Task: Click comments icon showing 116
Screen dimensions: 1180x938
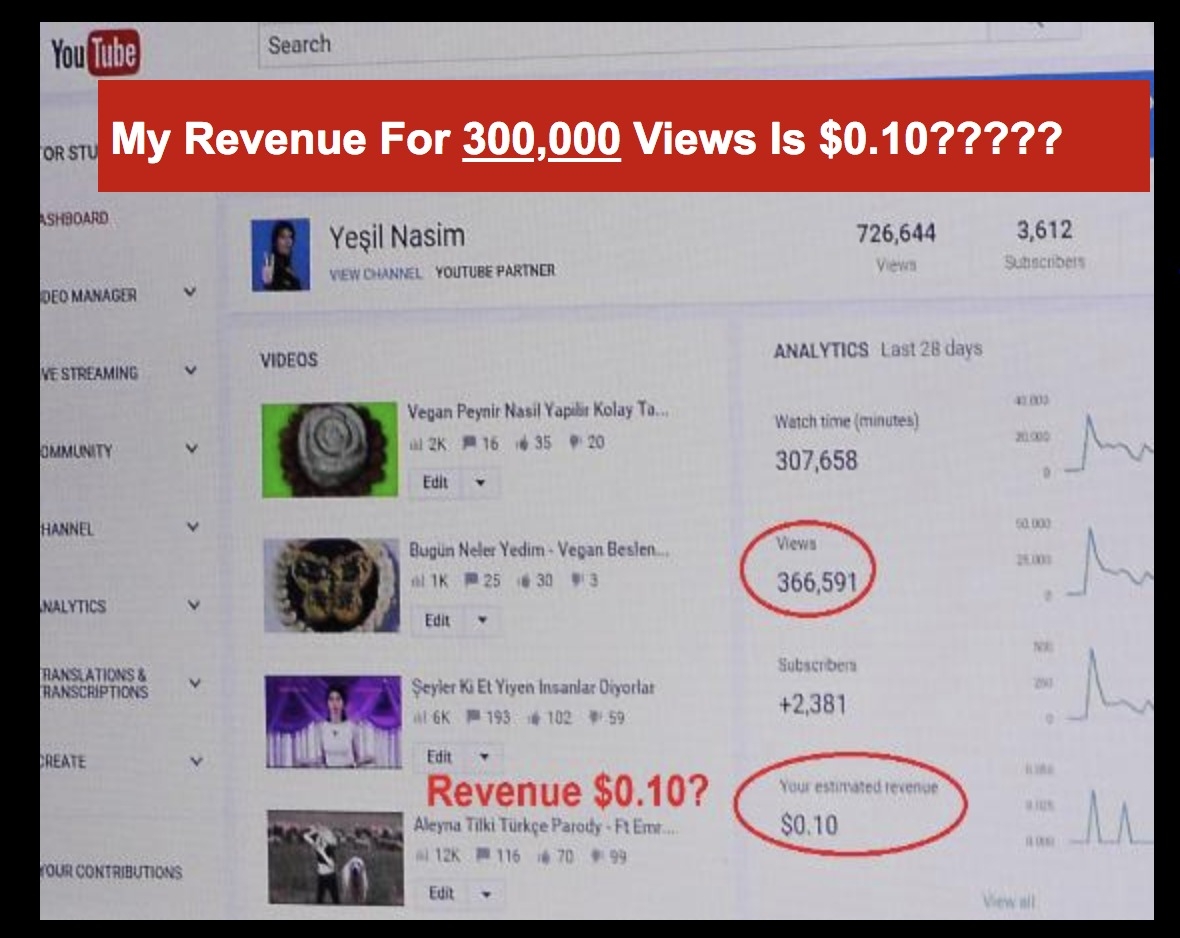Action: [484, 855]
